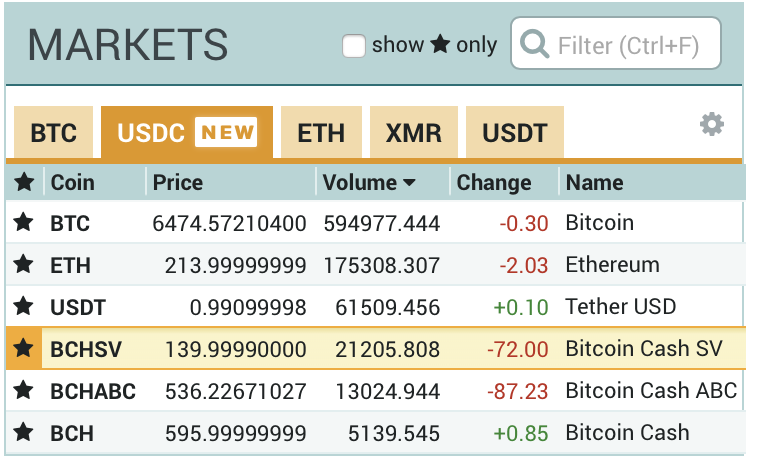
Task: Toggle the BCHABC favorite star
Action: [x=24, y=390]
